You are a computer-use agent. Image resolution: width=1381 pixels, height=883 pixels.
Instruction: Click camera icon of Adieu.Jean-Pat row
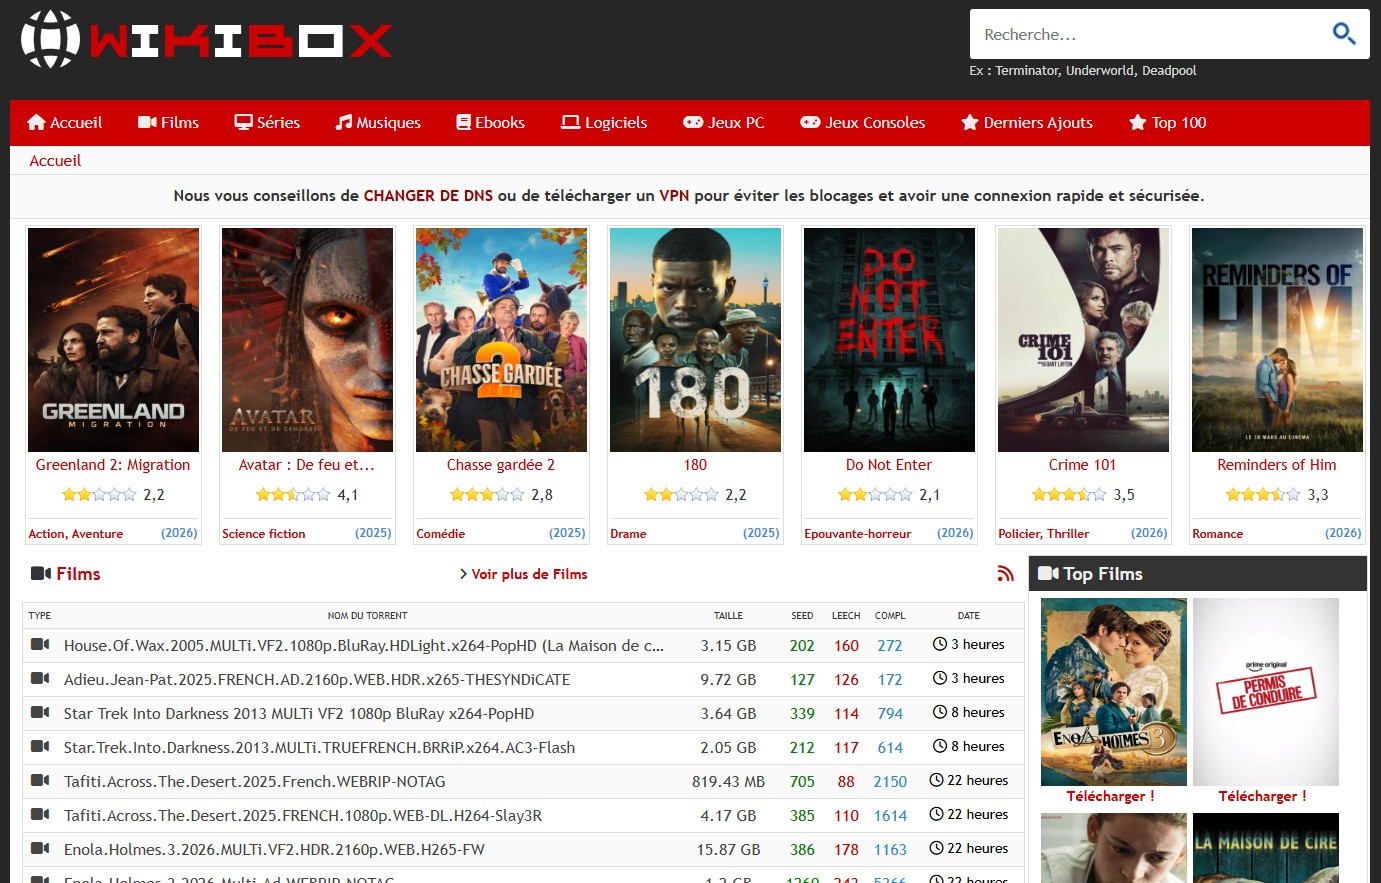pos(40,679)
